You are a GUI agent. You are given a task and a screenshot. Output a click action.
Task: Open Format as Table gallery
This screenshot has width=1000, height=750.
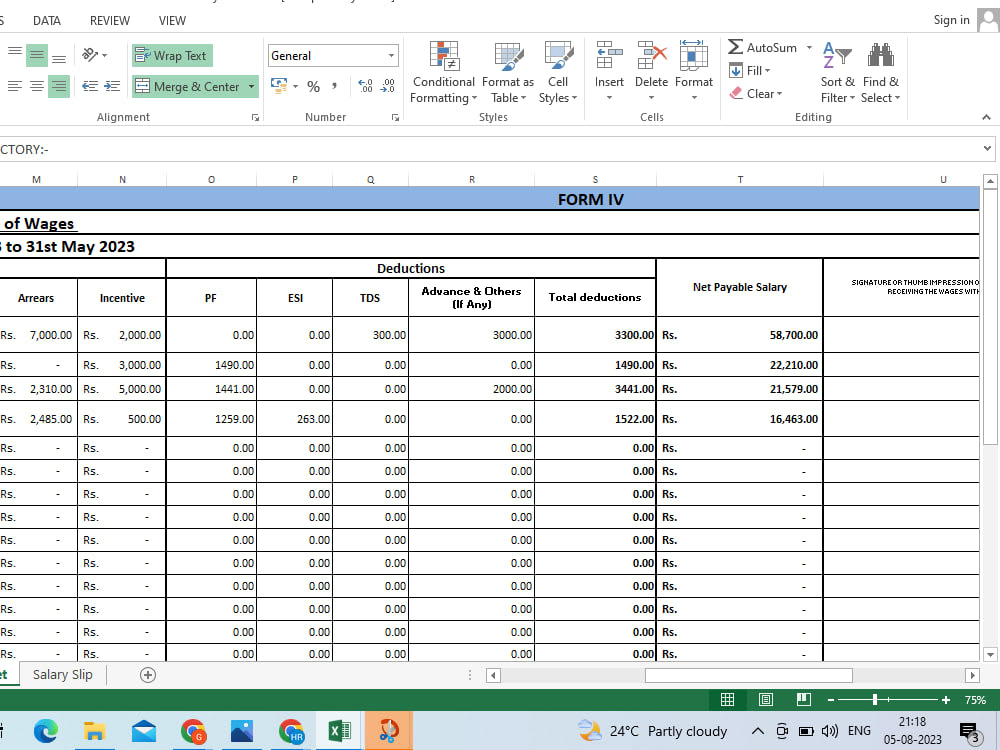(508, 72)
